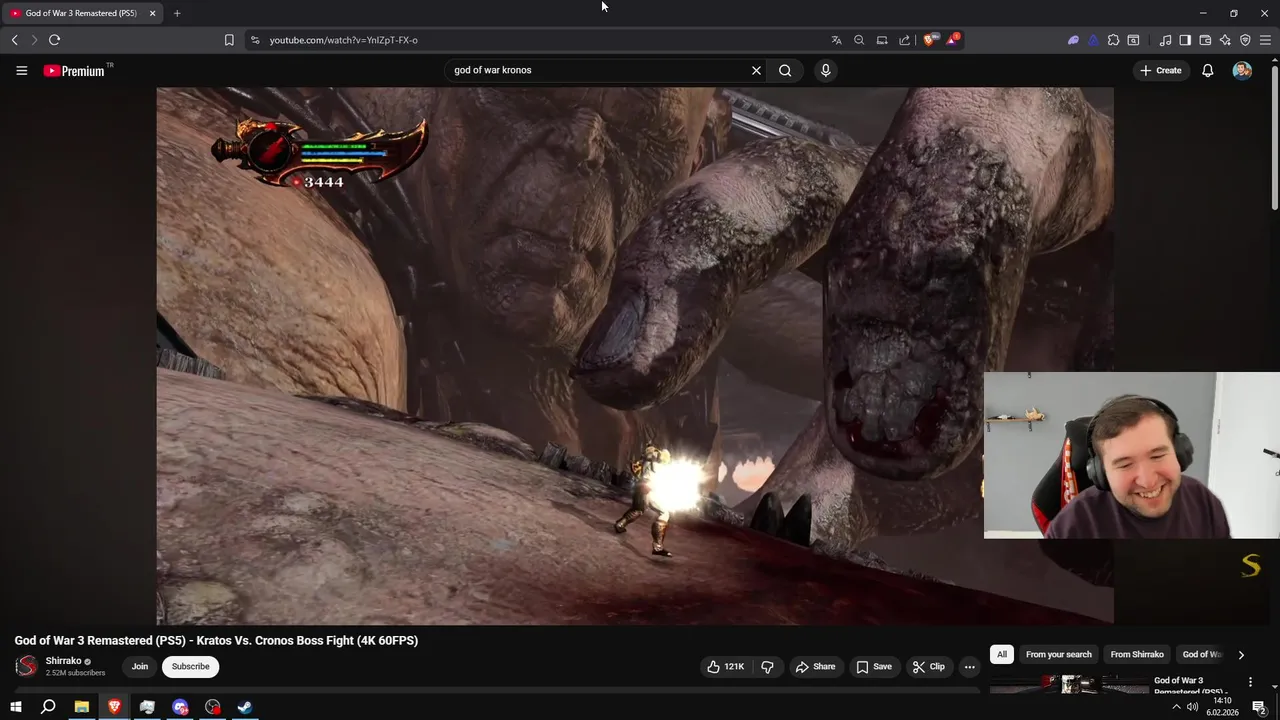Screen dimensions: 1280x720
Task: Open Windows taskbar search
Action: [x=48, y=707]
